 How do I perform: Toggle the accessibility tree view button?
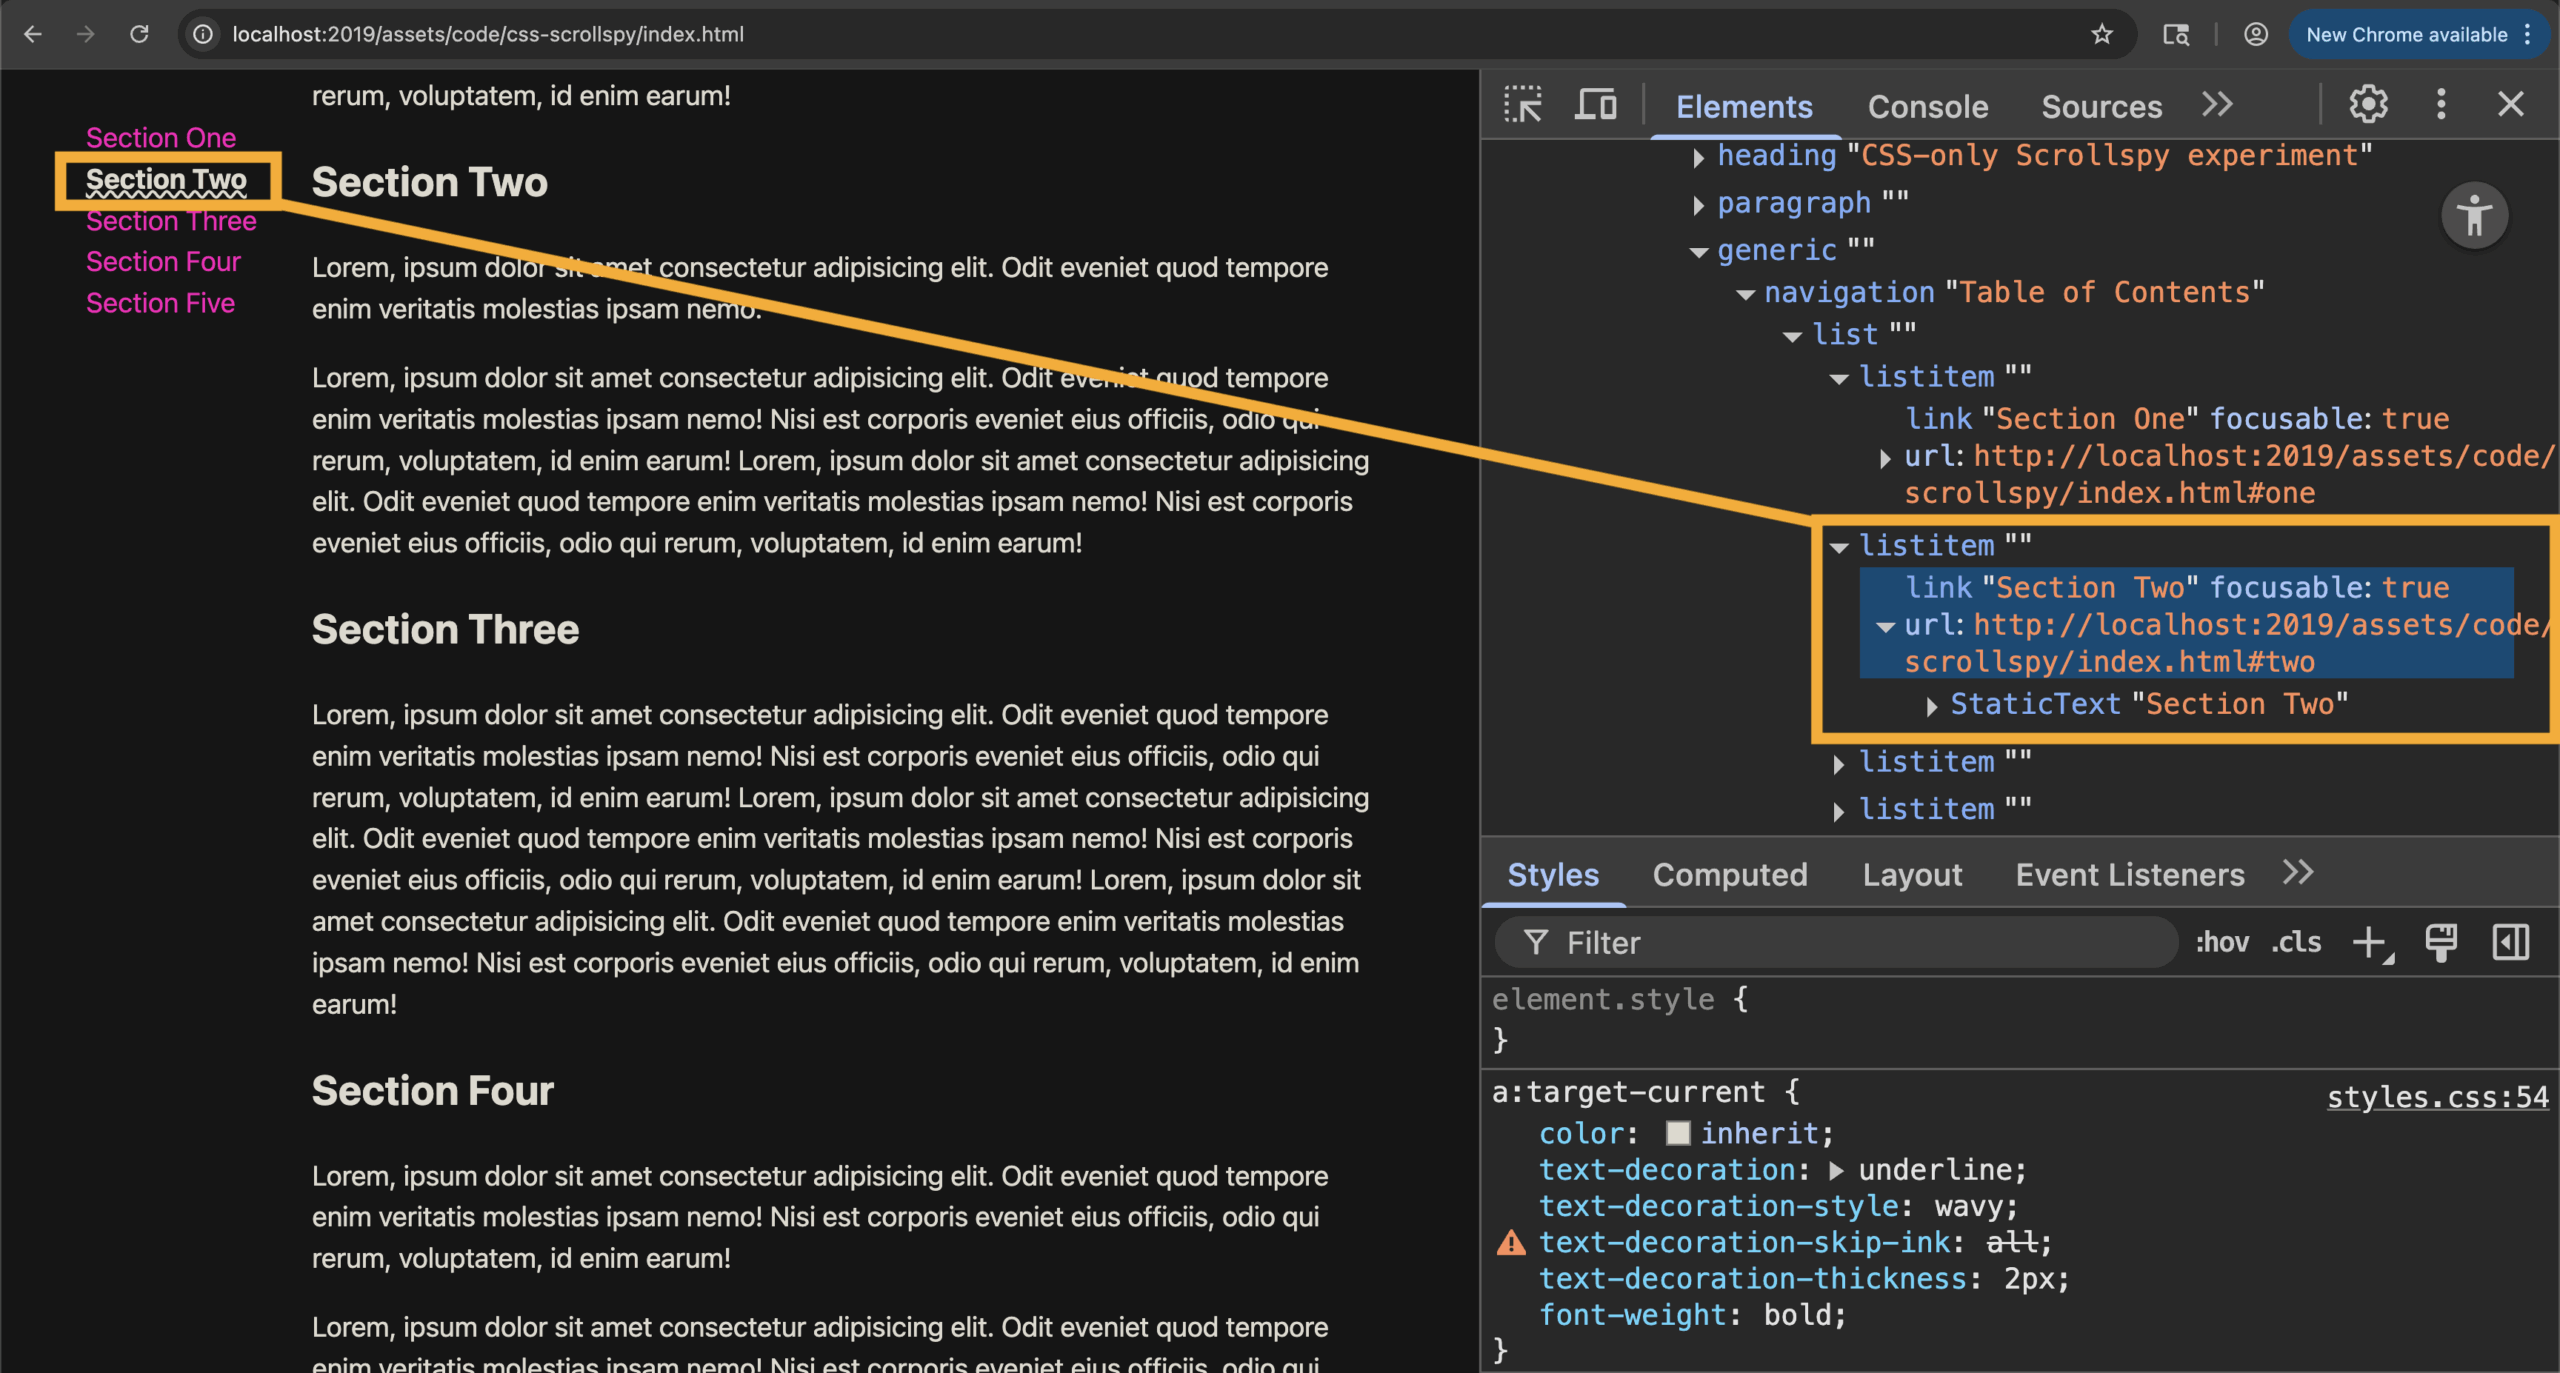(2475, 215)
